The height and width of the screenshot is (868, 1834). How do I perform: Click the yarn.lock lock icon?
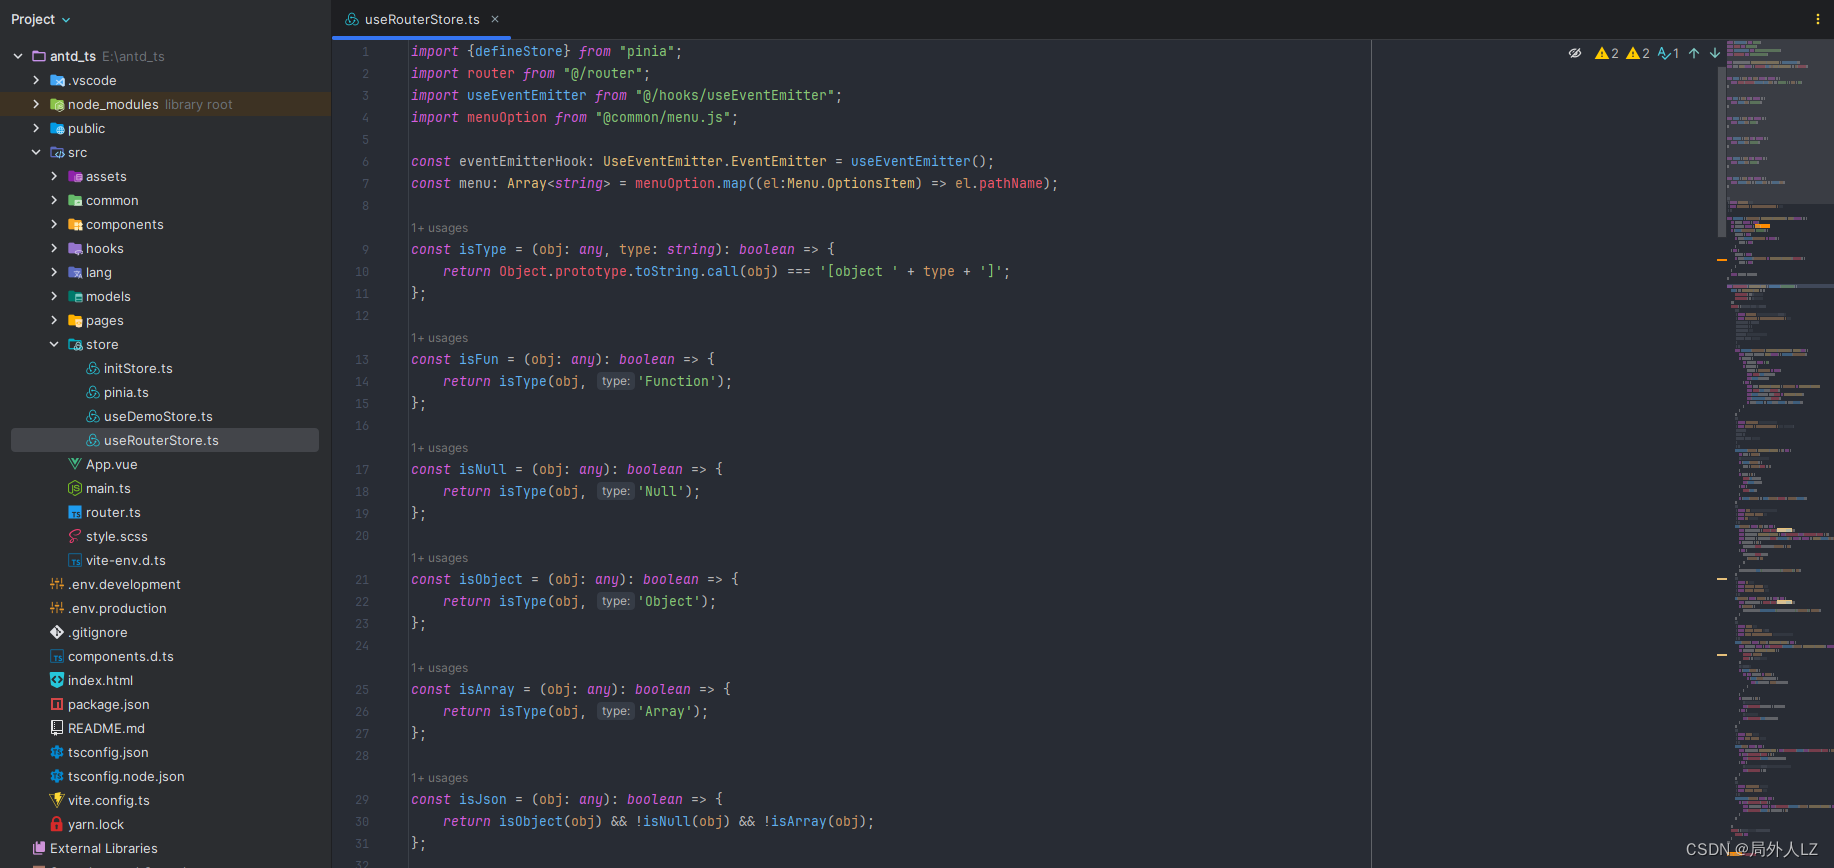(x=57, y=824)
